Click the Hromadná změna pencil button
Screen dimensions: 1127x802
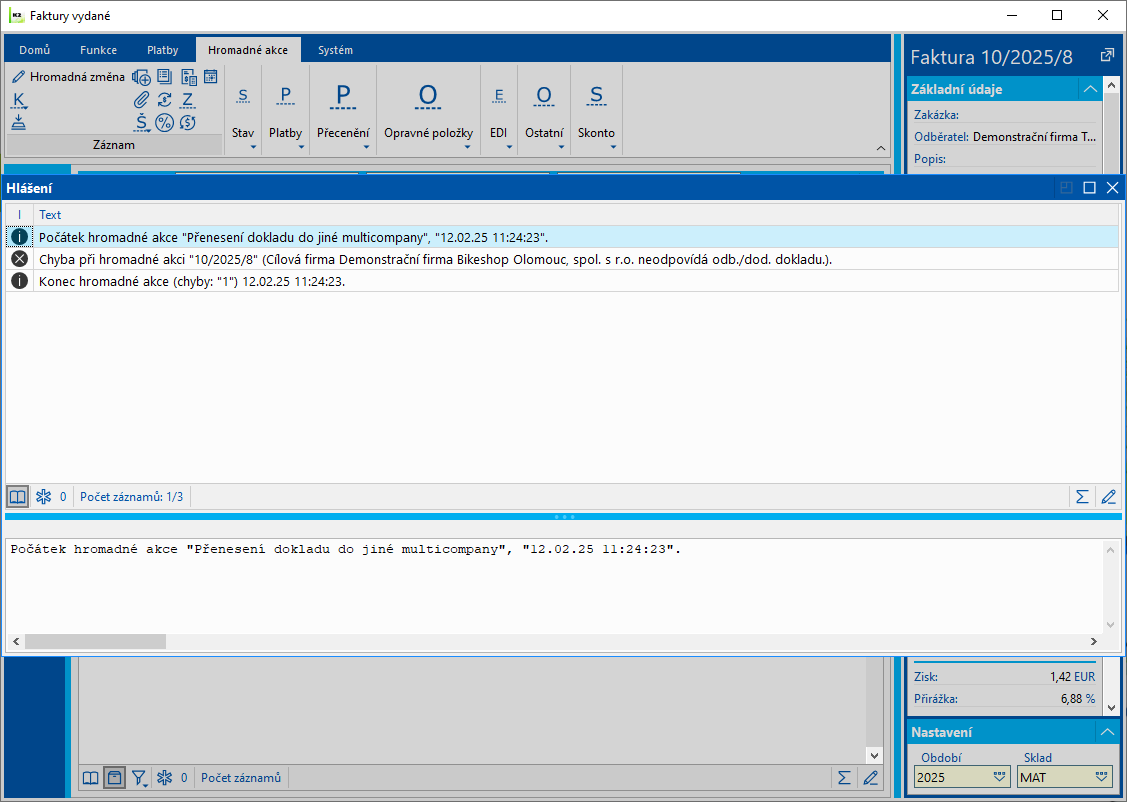pos(68,77)
